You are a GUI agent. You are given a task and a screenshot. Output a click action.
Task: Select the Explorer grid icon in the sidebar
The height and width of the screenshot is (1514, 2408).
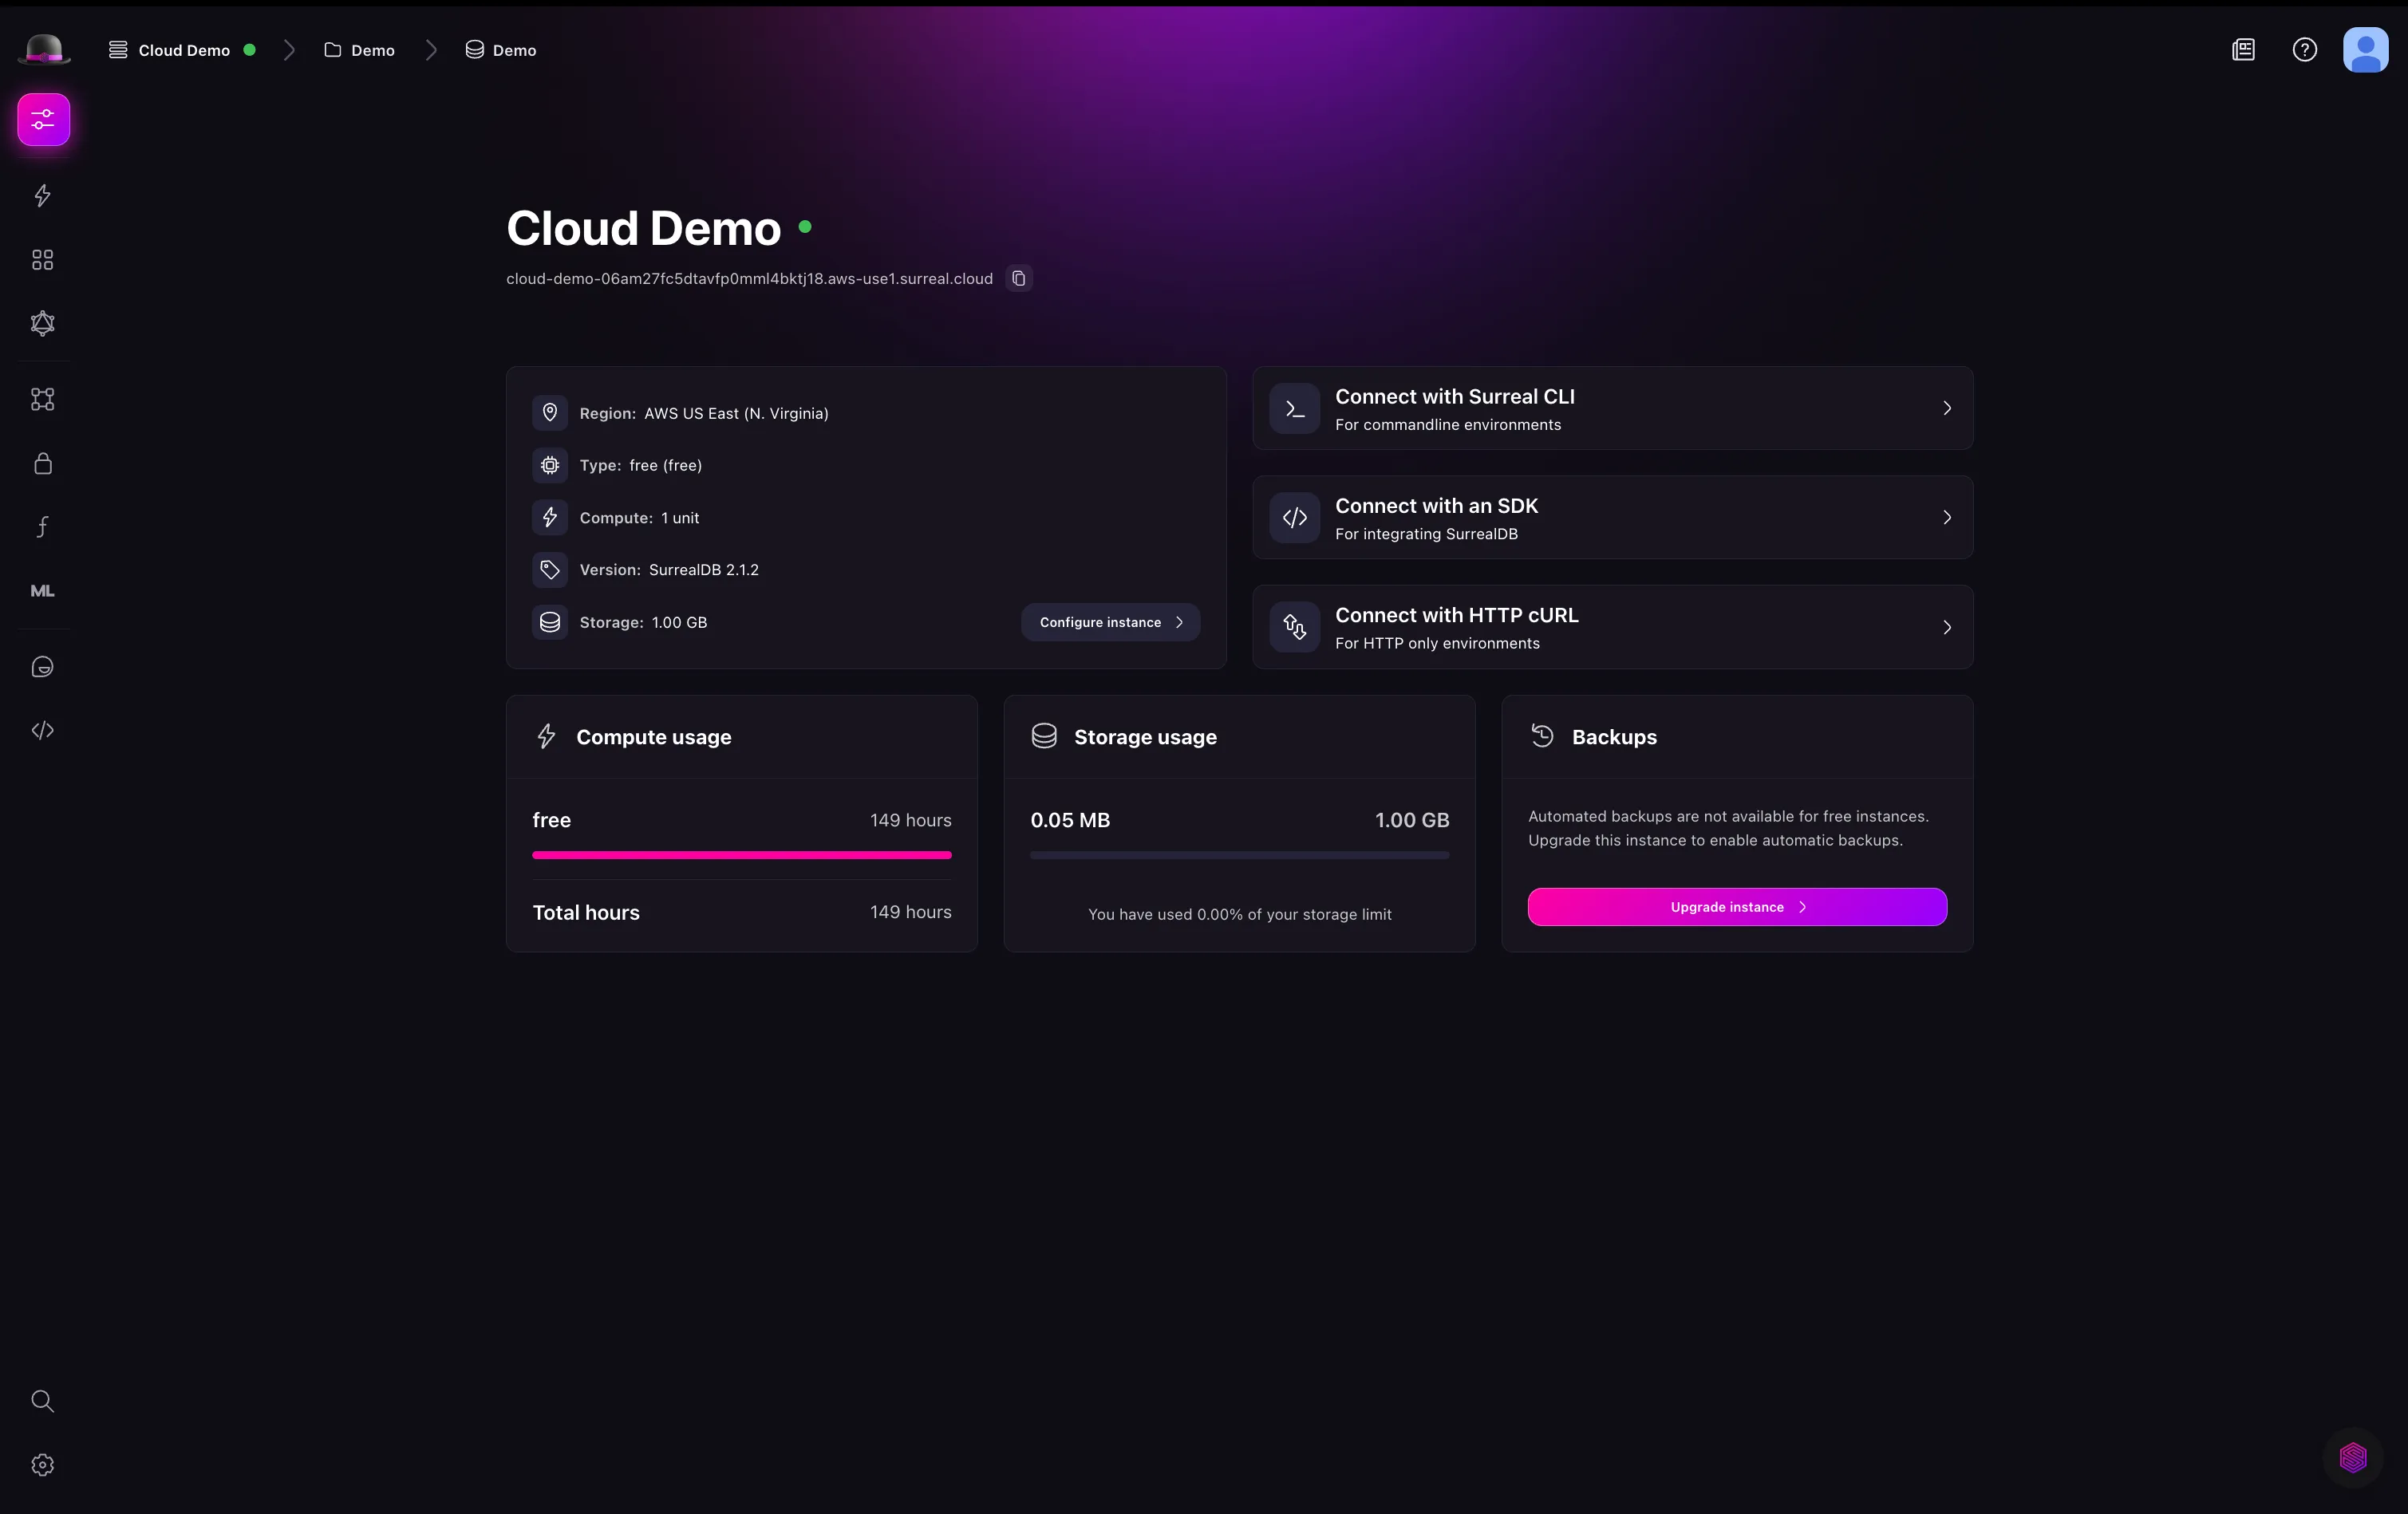point(42,259)
